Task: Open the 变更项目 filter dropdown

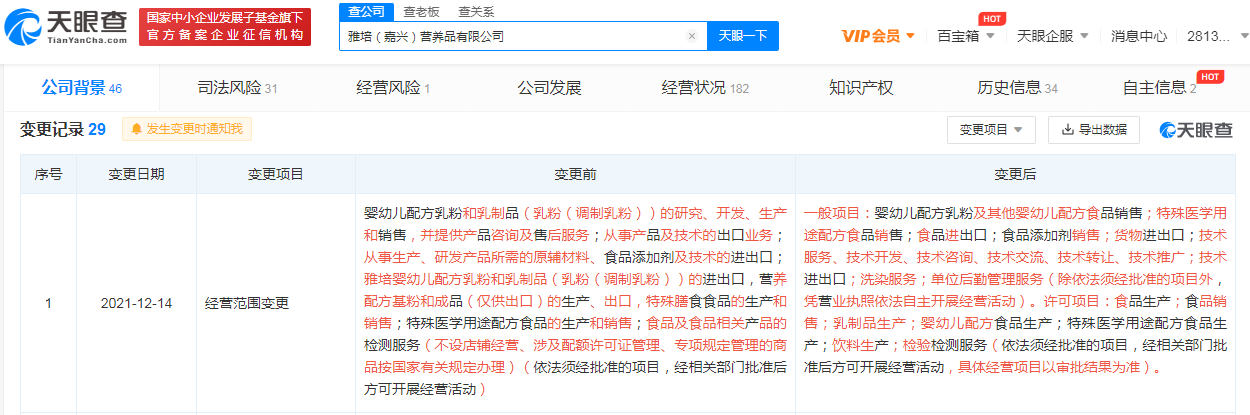Action: click(x=991, y=130)
